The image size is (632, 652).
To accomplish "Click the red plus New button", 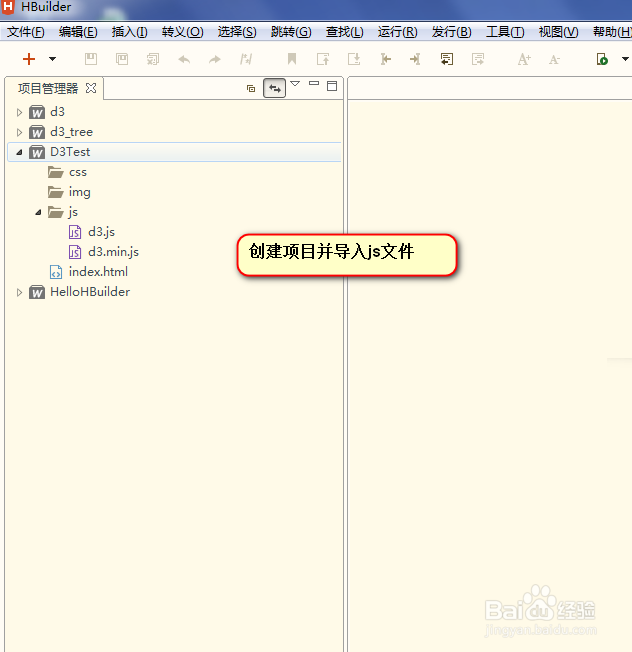I will [x=29, y=59].
